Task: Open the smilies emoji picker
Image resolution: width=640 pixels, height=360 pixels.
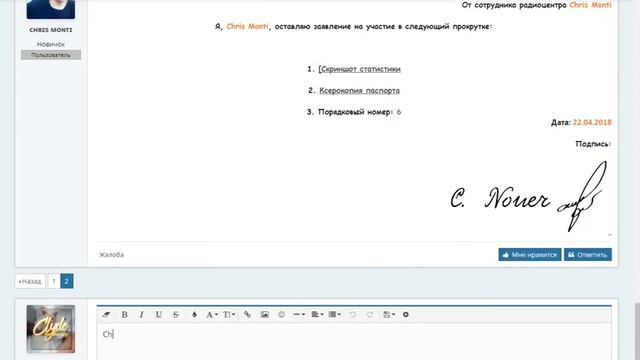Action: click(x=281, y=314)
